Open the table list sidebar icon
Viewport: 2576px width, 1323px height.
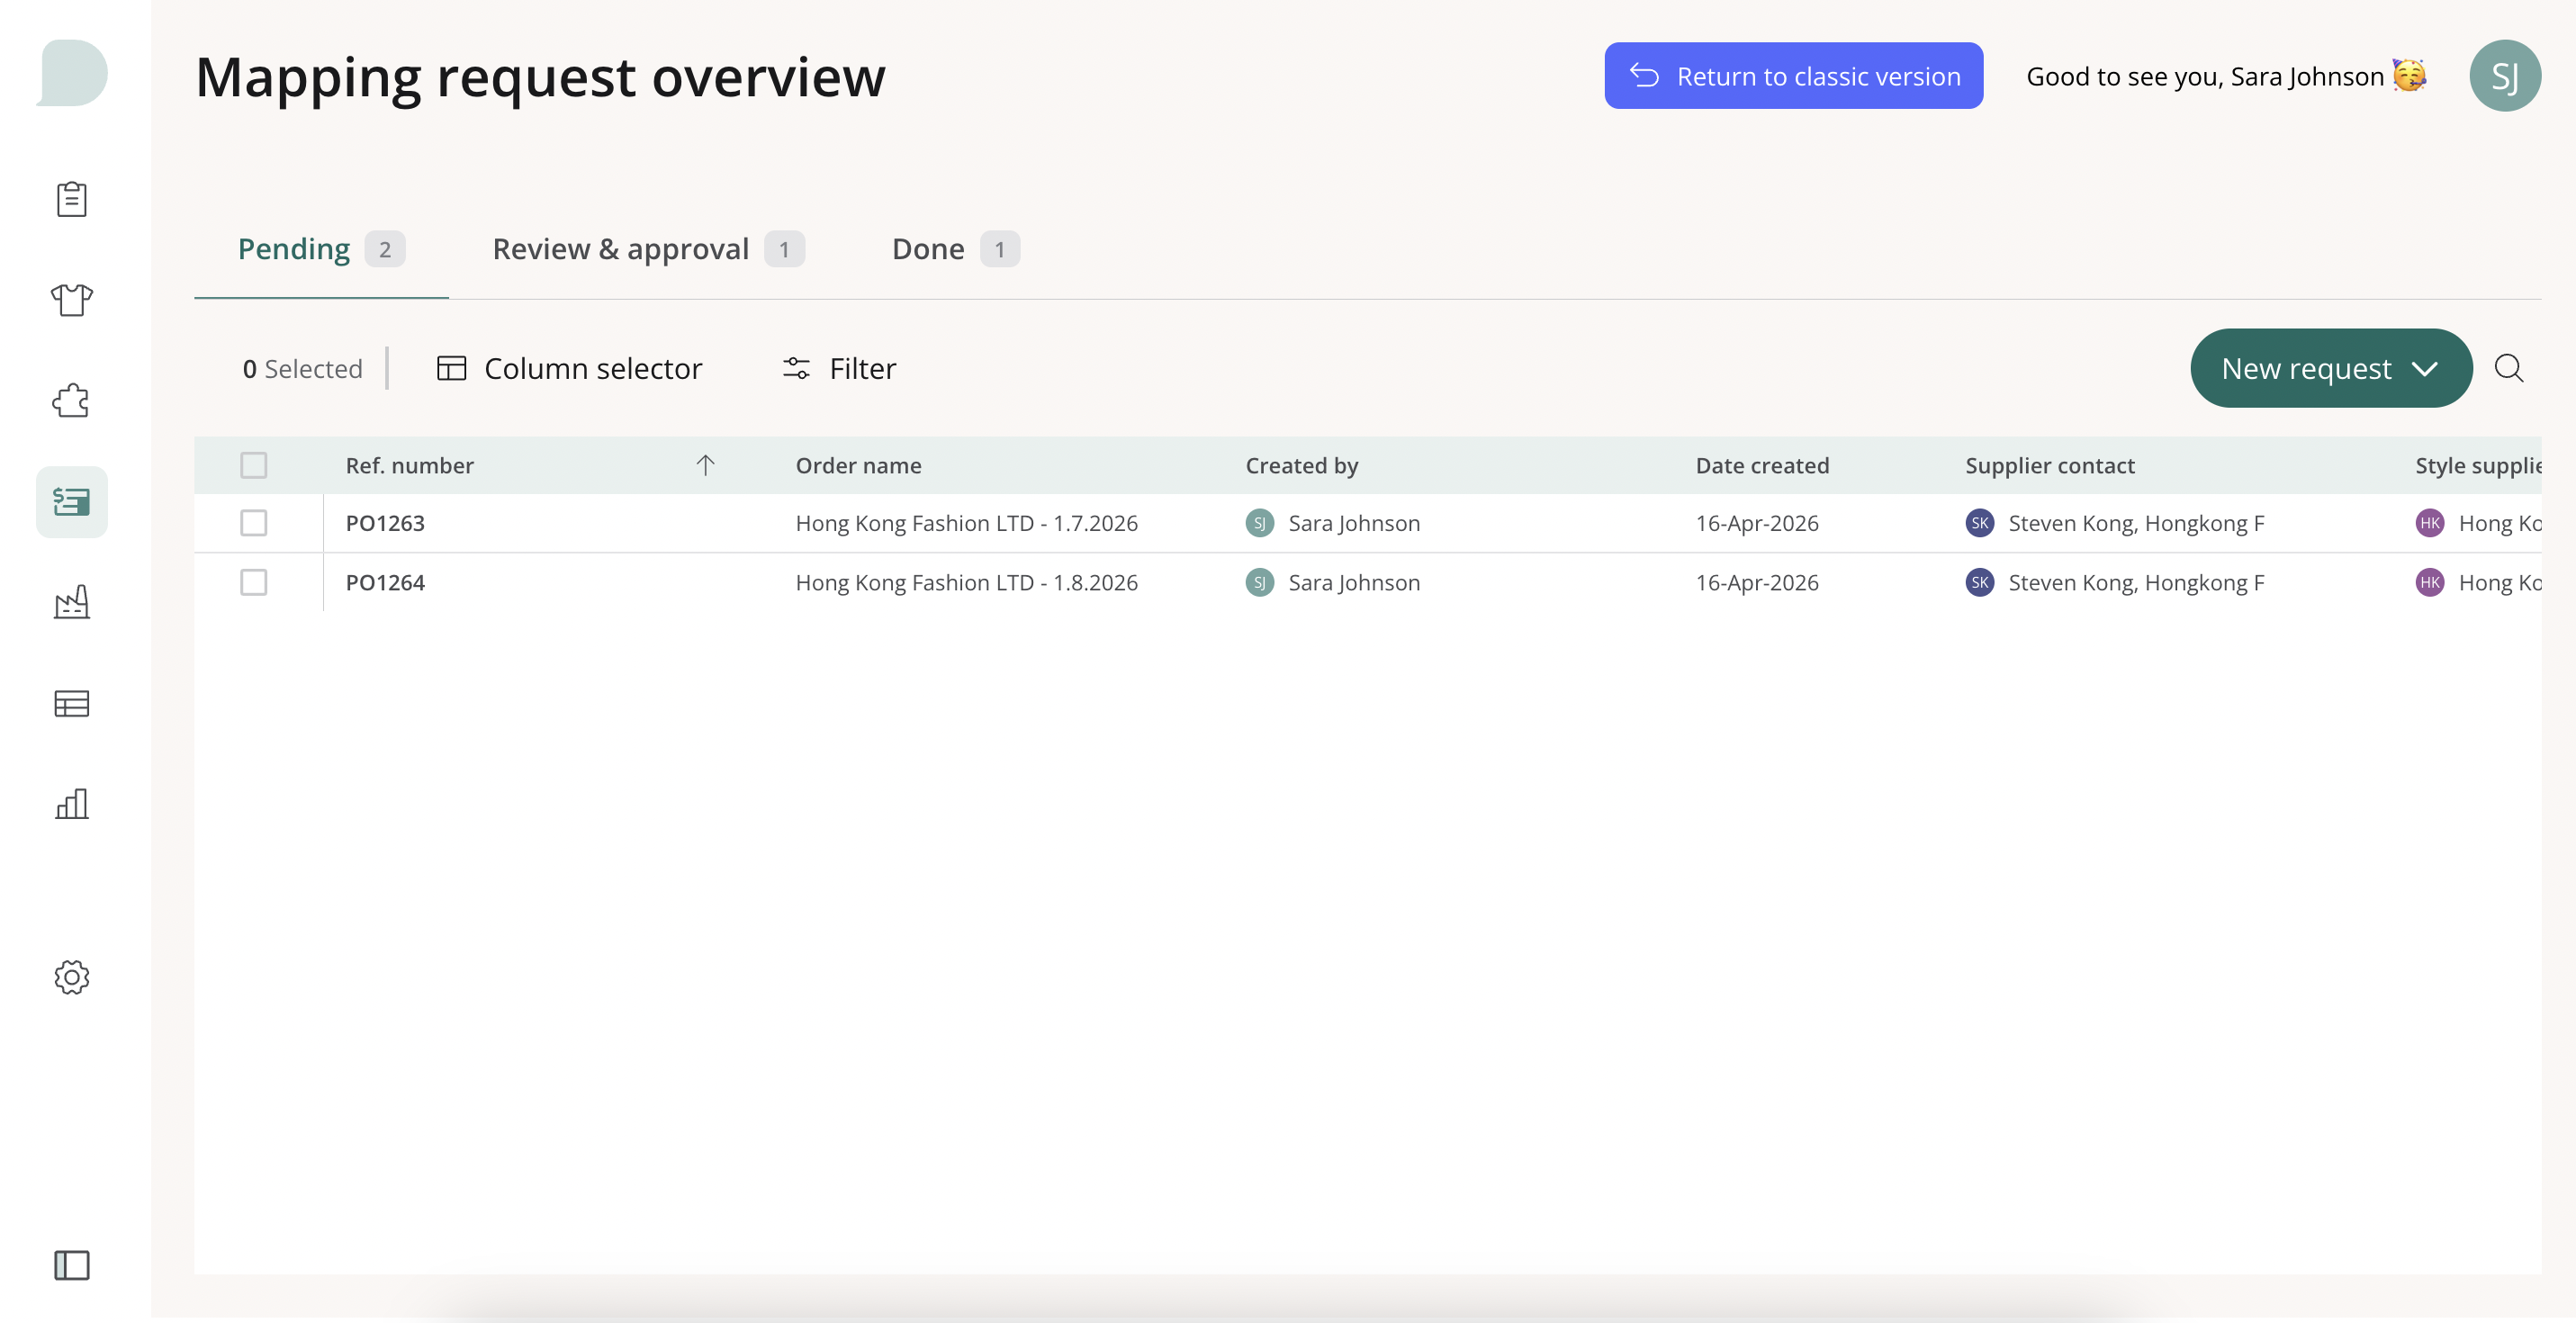point(72,704)
